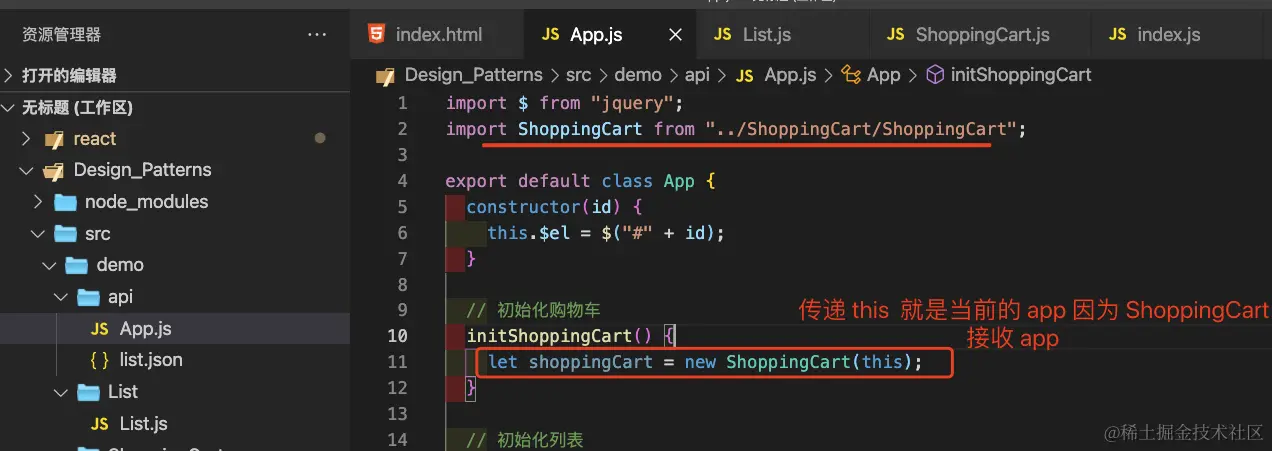Image resolution: width=1272 pixels, height=451 pixels.
Task: Click the api folder icon
Action: (89, 297)
